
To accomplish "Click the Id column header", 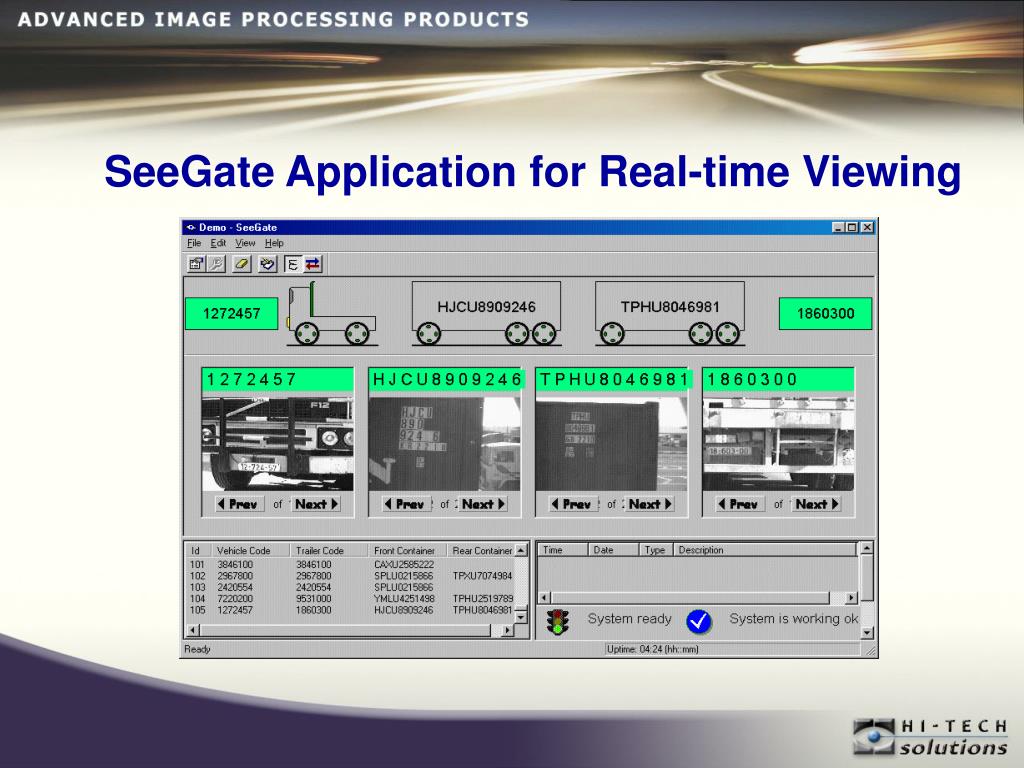I will click(x=196, y=551).
